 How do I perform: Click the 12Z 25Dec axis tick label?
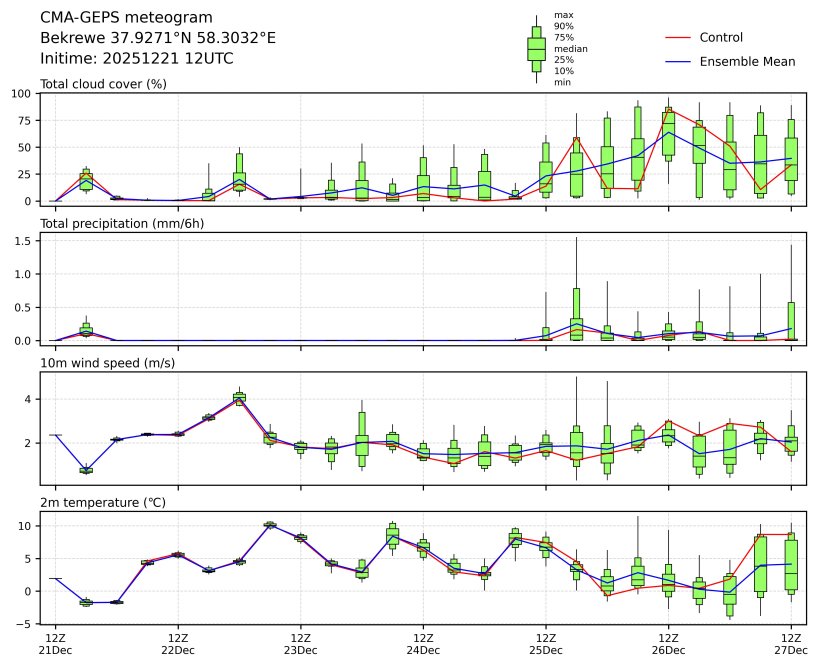pyautogui.click(x=545, y=644)
